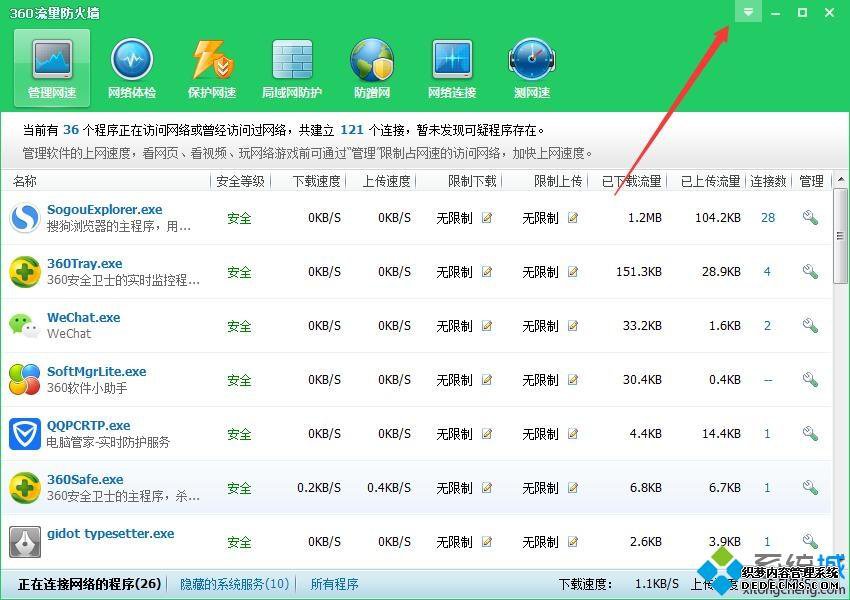Edit upload limit for gidot typesetter.exe
This screenshot has width=850, height=600.
(x=572, y=541)
